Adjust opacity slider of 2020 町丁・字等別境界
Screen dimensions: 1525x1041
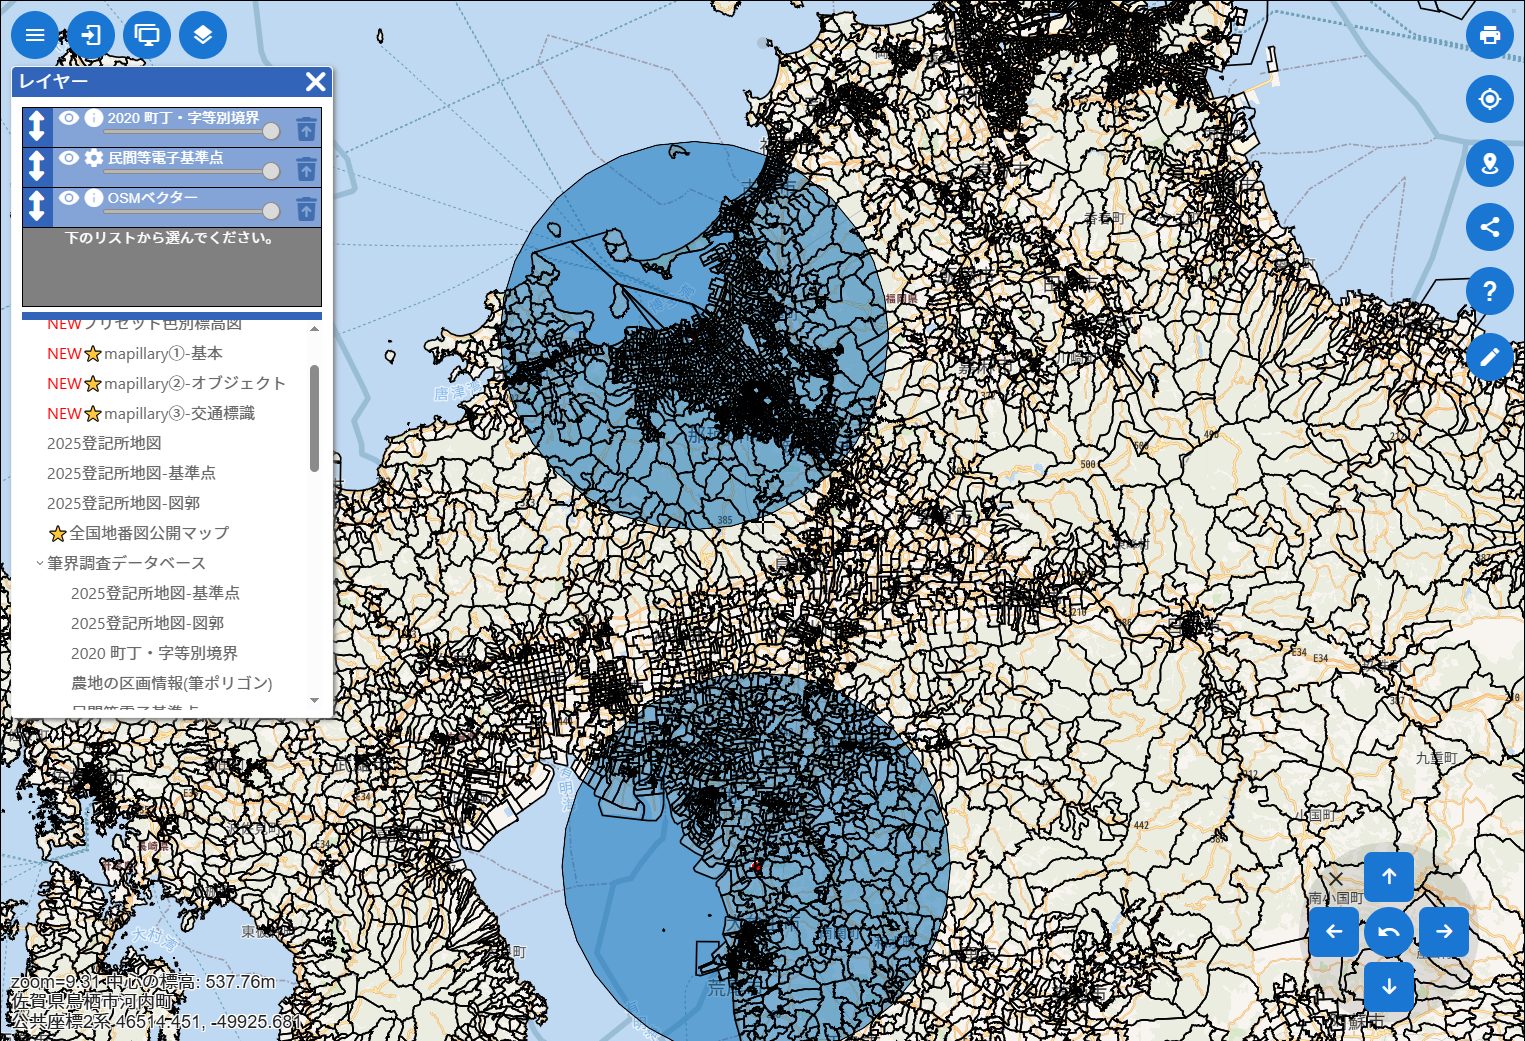click(270, 131)
